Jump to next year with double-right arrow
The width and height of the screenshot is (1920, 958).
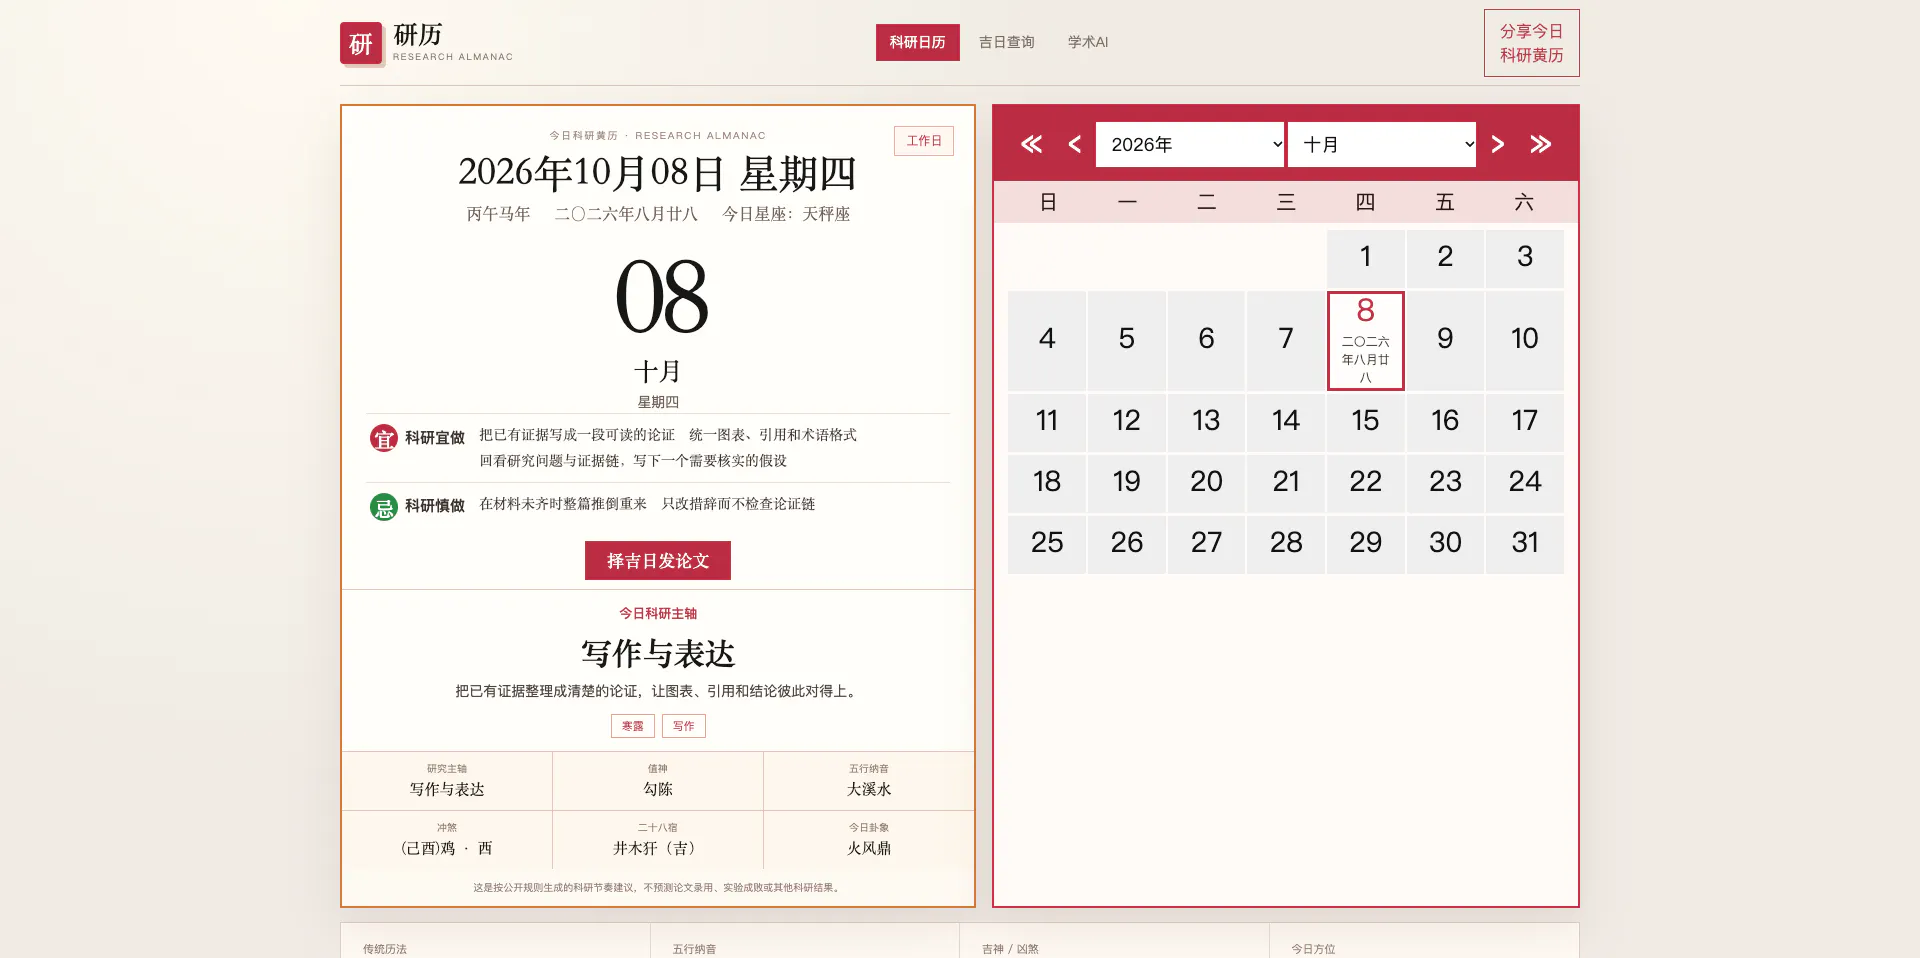pos(1541,144)
